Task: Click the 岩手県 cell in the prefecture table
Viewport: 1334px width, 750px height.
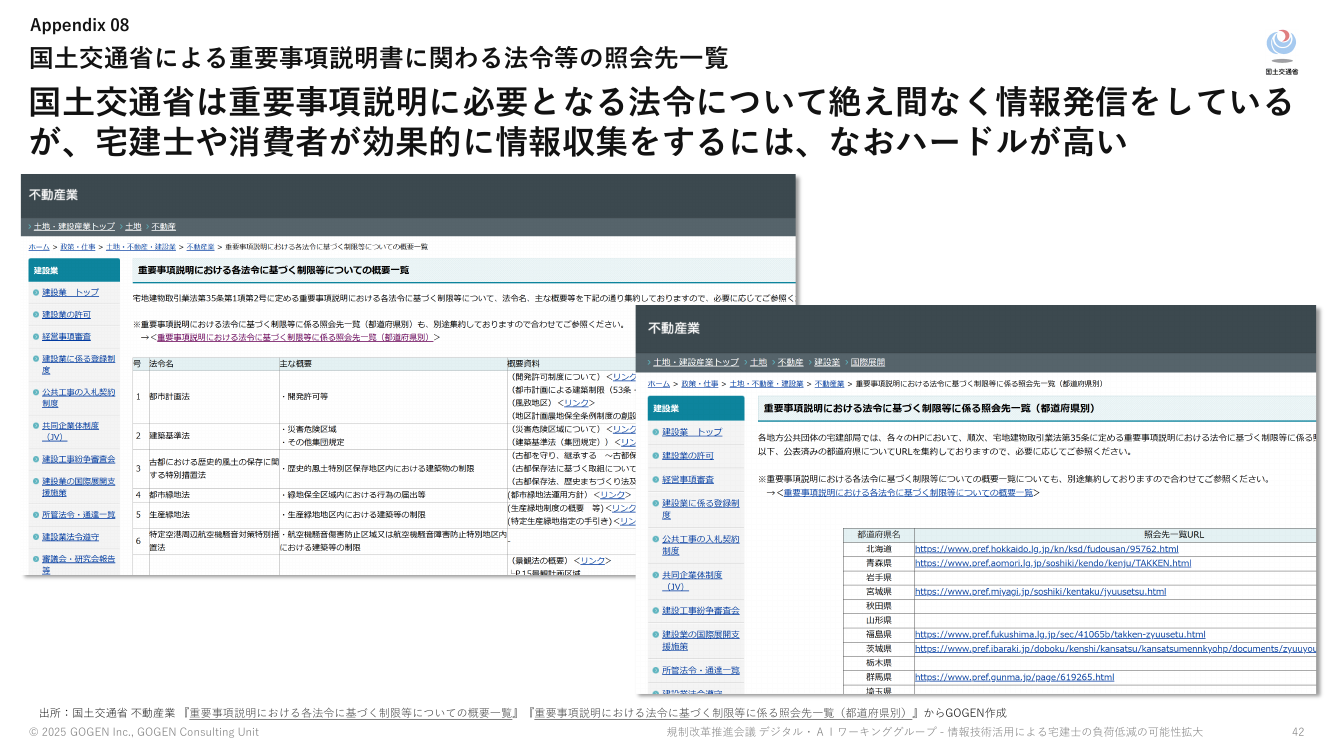Action: [x=878, y=577]
